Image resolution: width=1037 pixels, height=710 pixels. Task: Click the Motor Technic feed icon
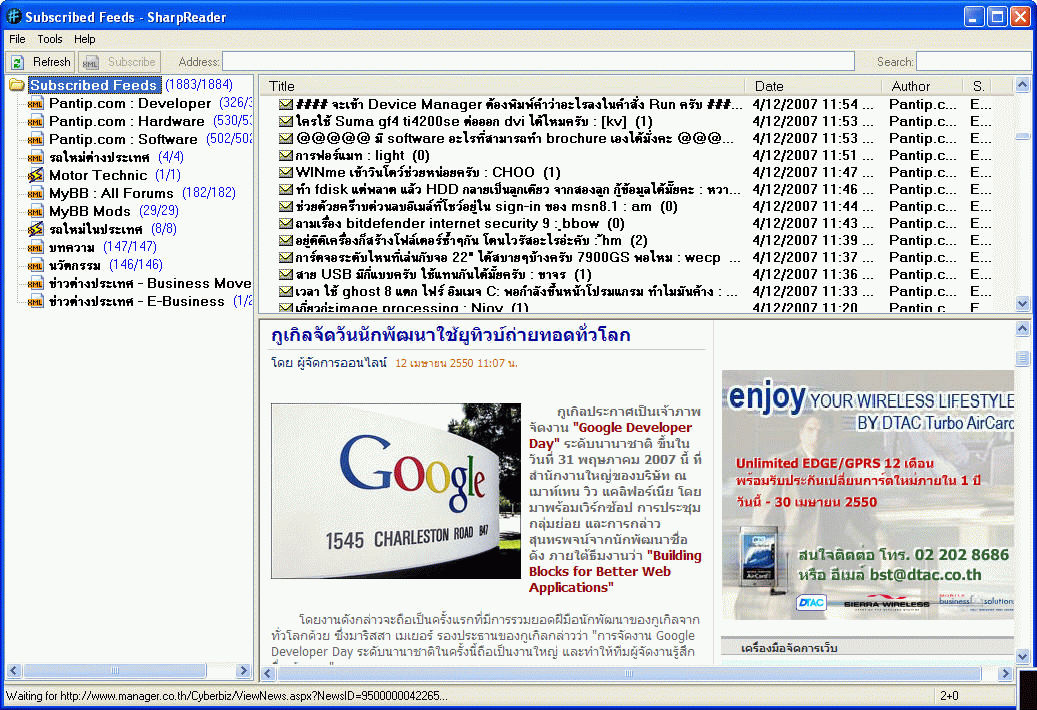click(x=36, y=176)
